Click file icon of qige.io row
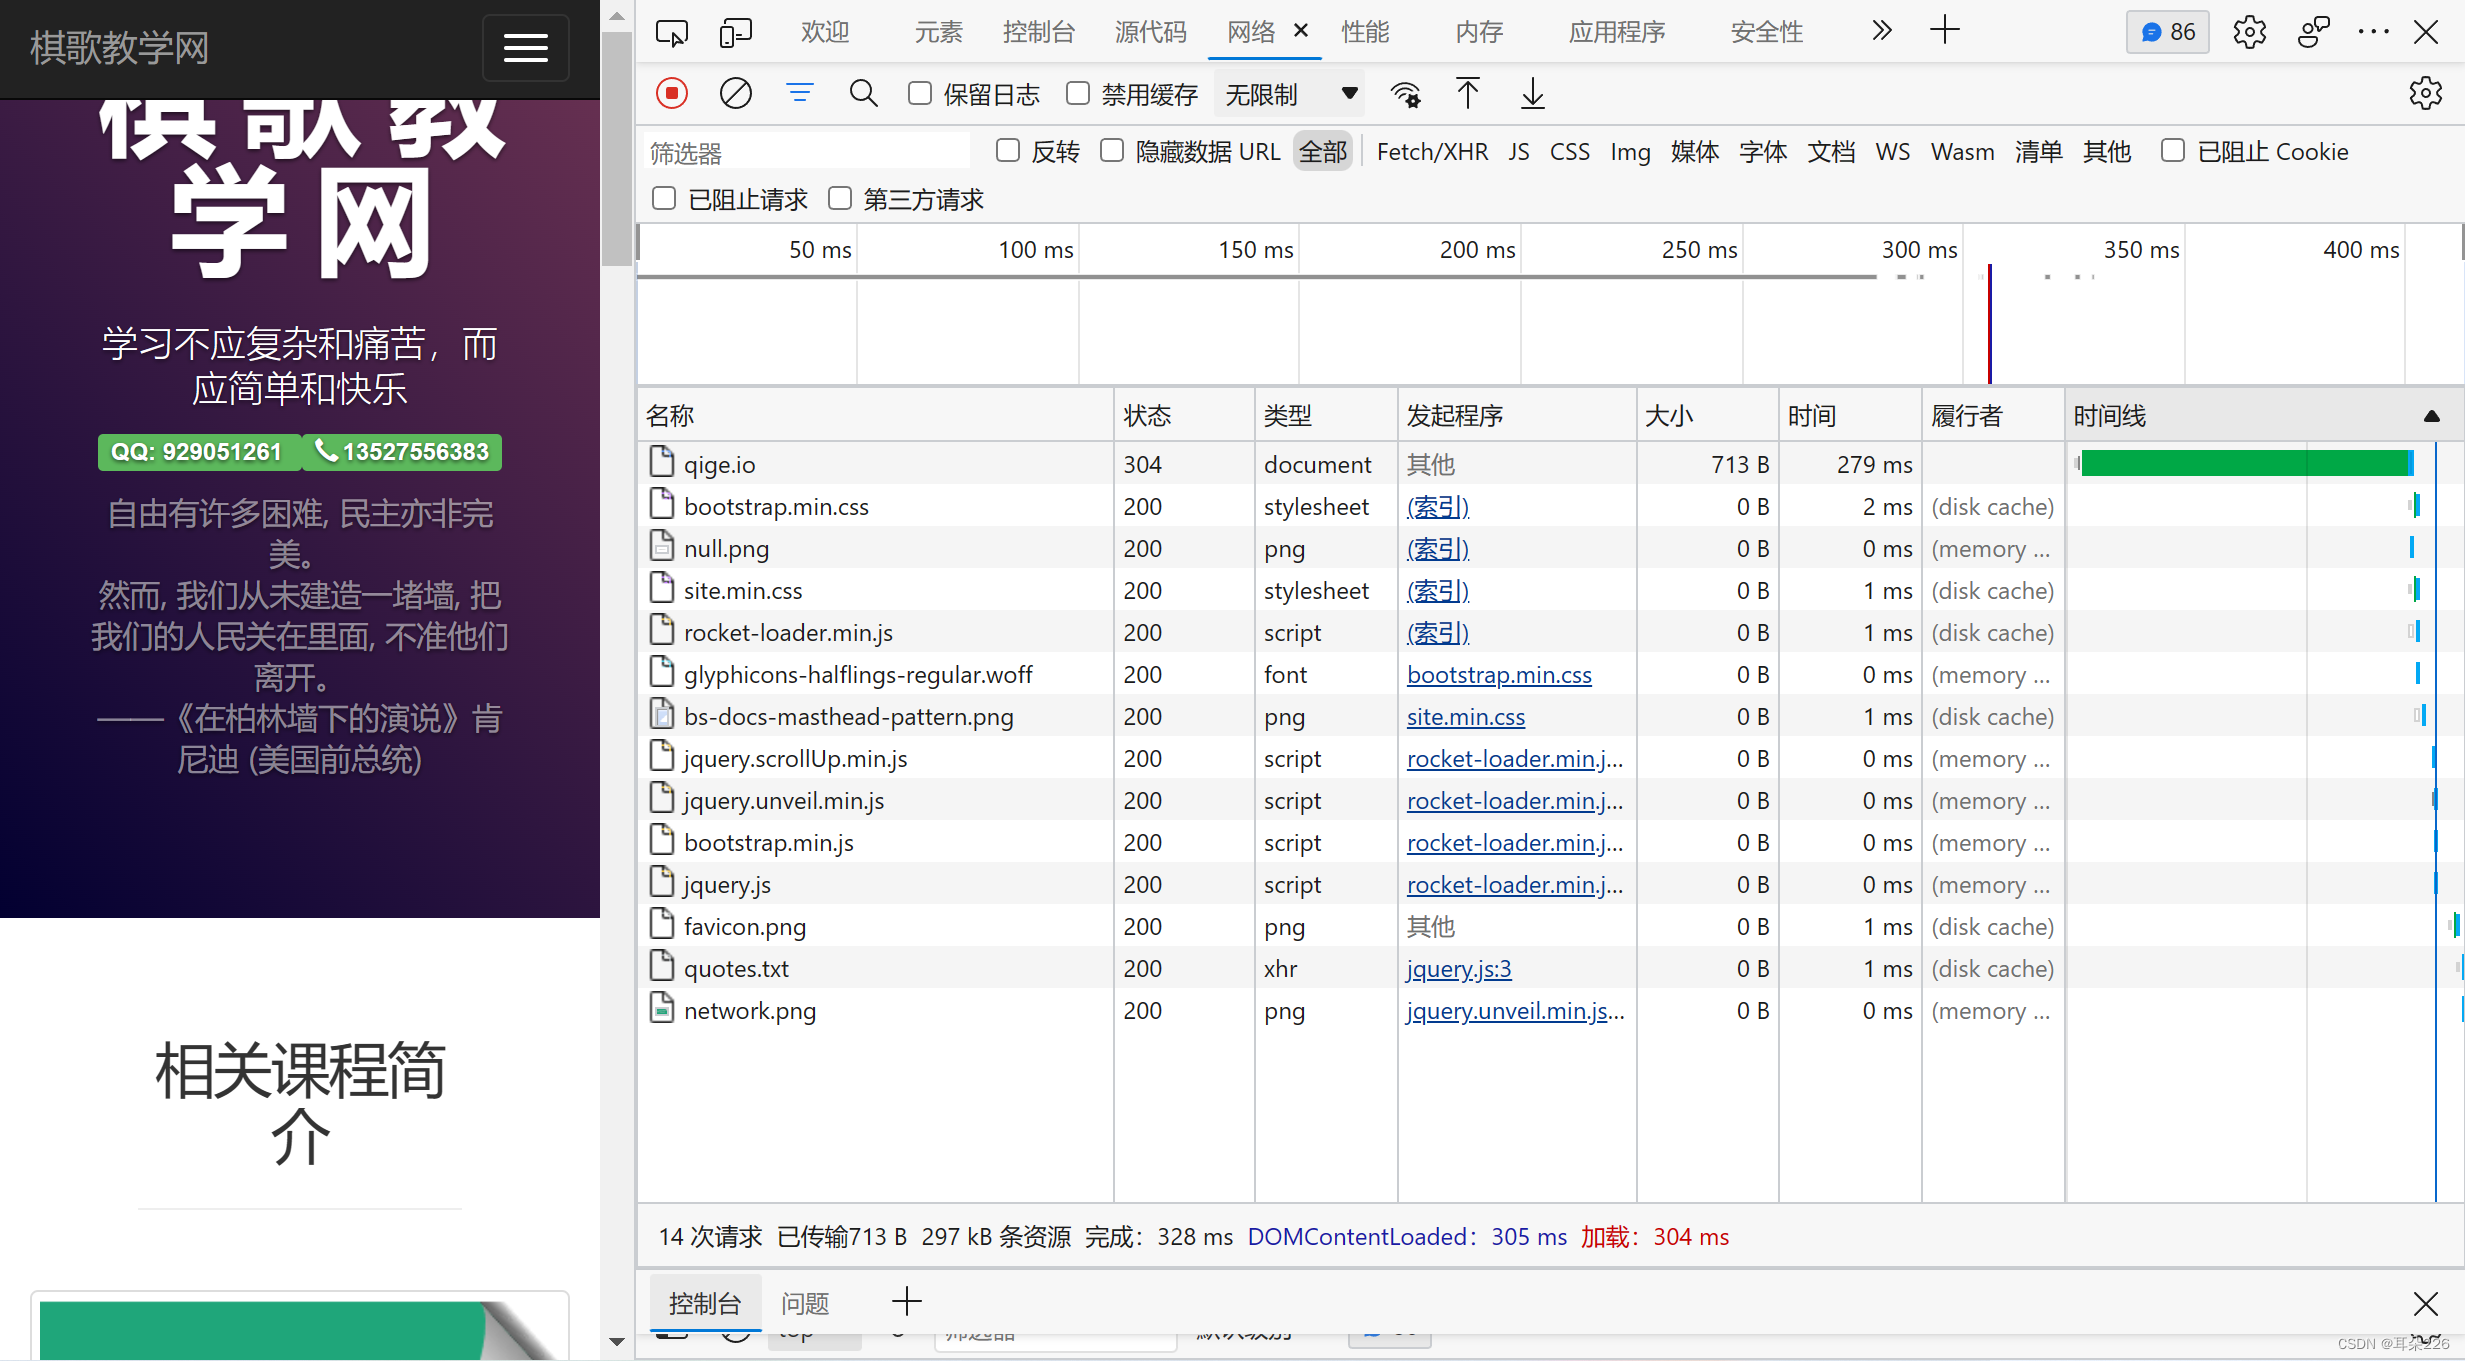The image size is (2465, 1361). 661,462
